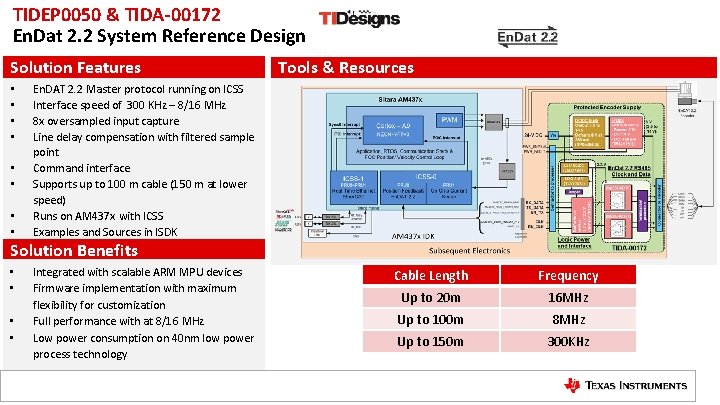This screenshot has width=720, height=405.
Task: Click the "Protected Encoder Supply" label
Action: [x=607, y=107]
